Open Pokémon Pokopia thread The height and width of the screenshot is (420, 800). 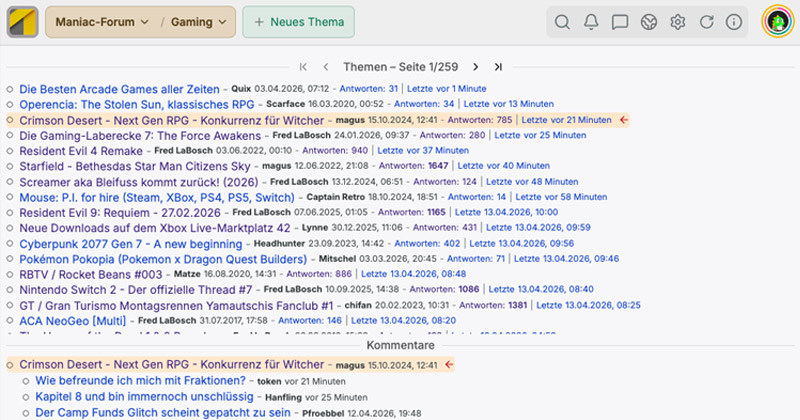tap(163, 259)
